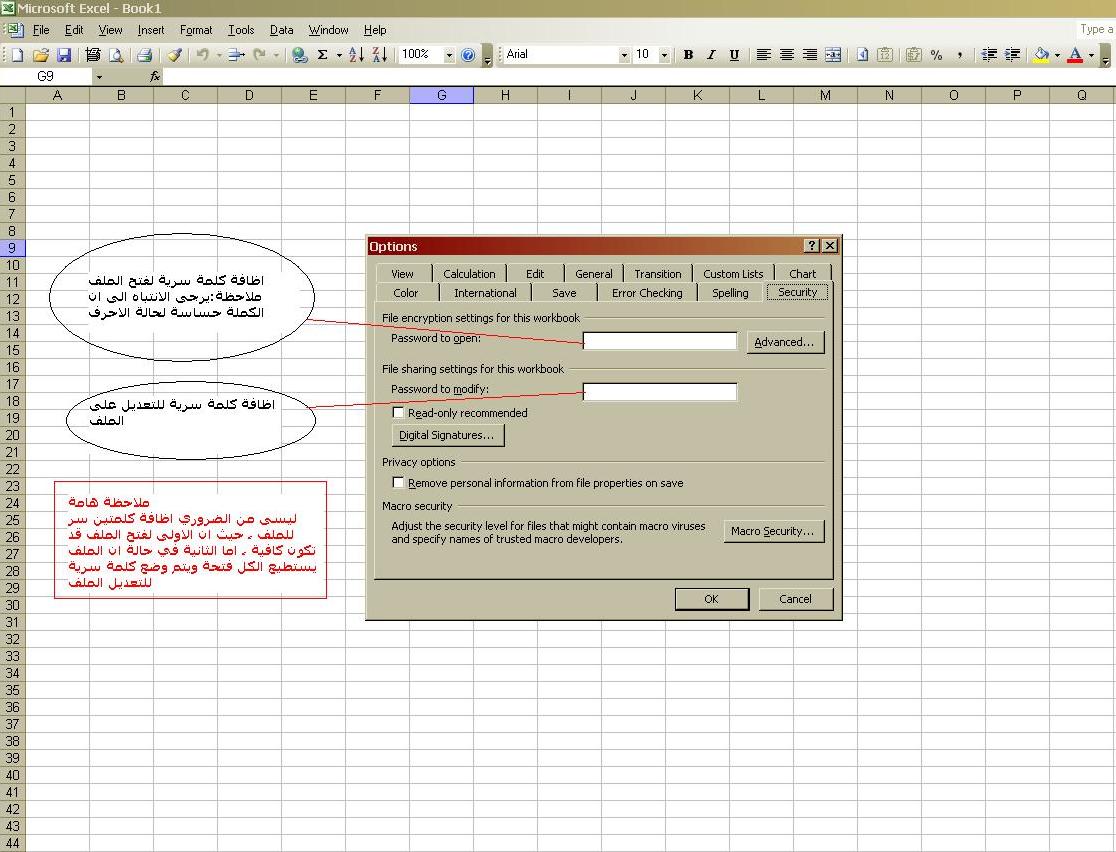Confirm the Options dialog with OK

coord(712,599)
